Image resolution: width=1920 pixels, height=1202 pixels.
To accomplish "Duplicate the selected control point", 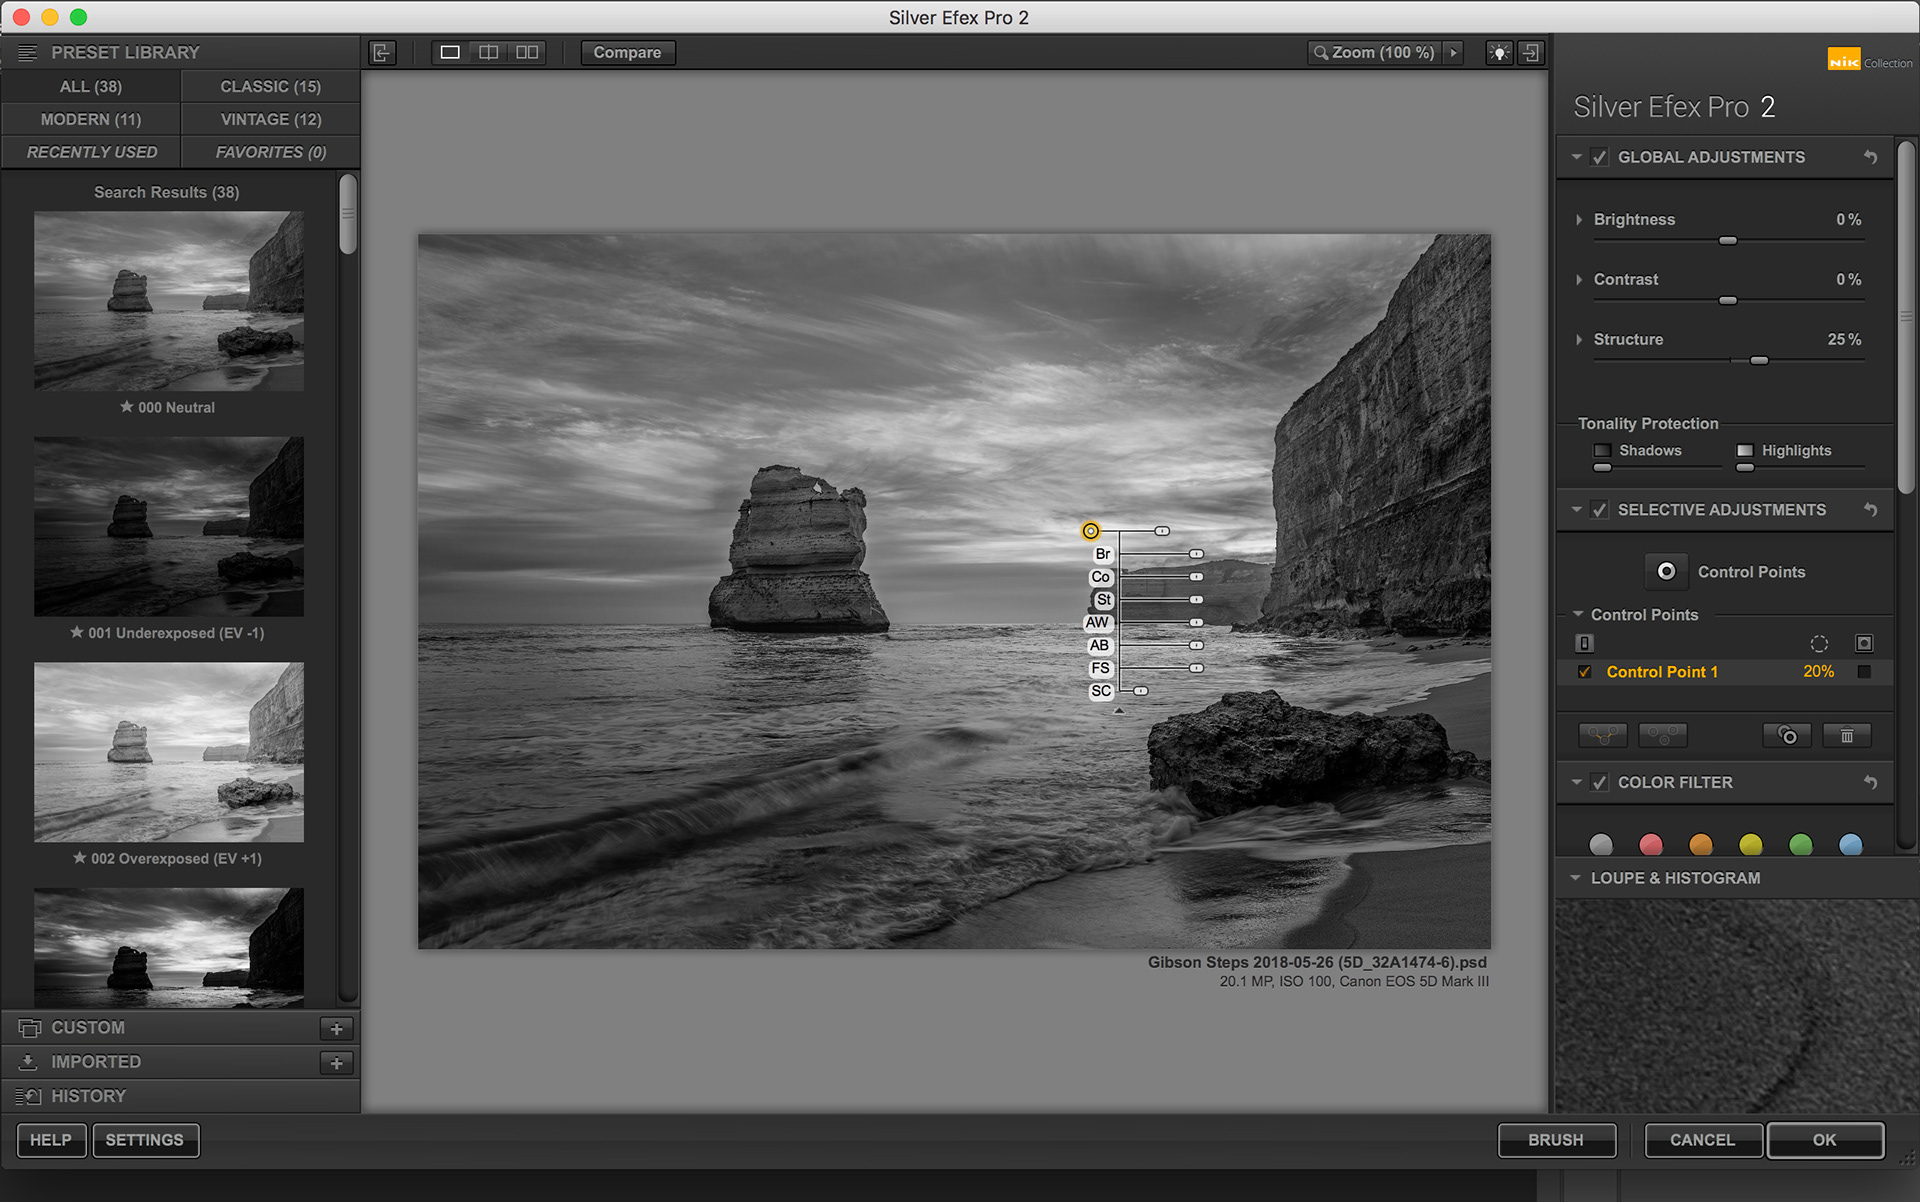I will 1787,735.
